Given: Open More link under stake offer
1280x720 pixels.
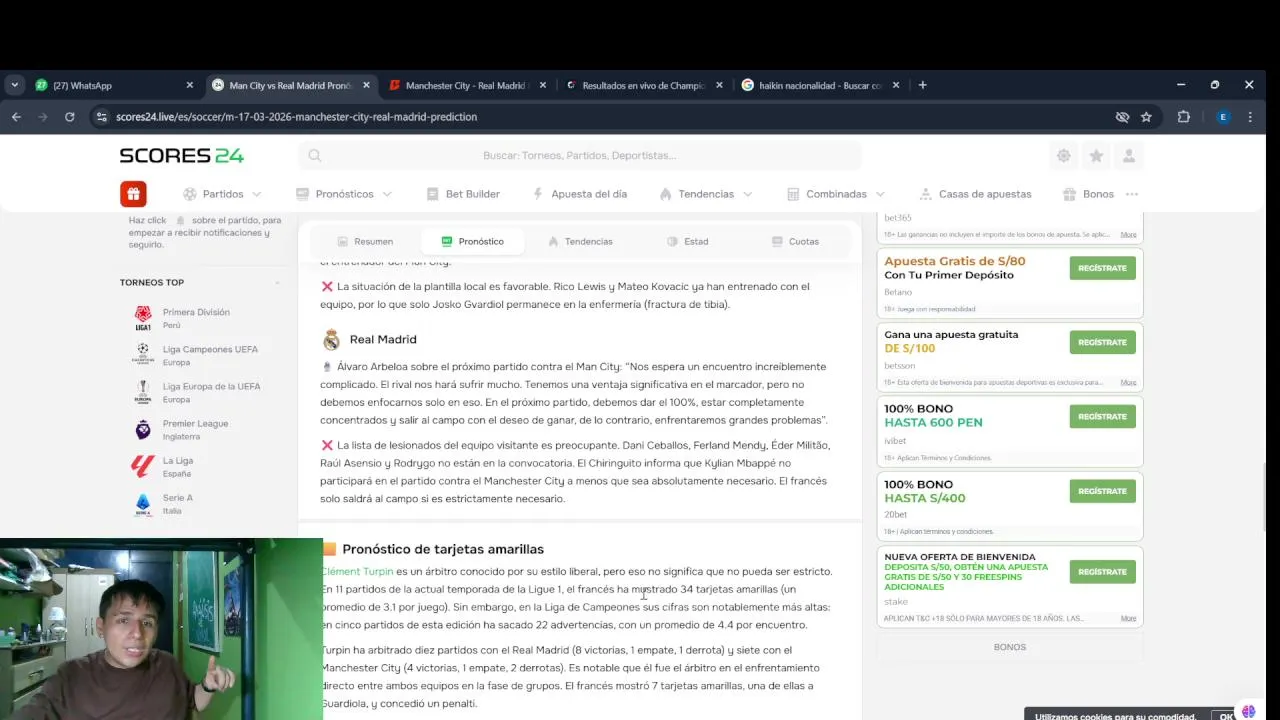Looking at the screenshot, I should pyautogui.click(x=1128, y=618).
